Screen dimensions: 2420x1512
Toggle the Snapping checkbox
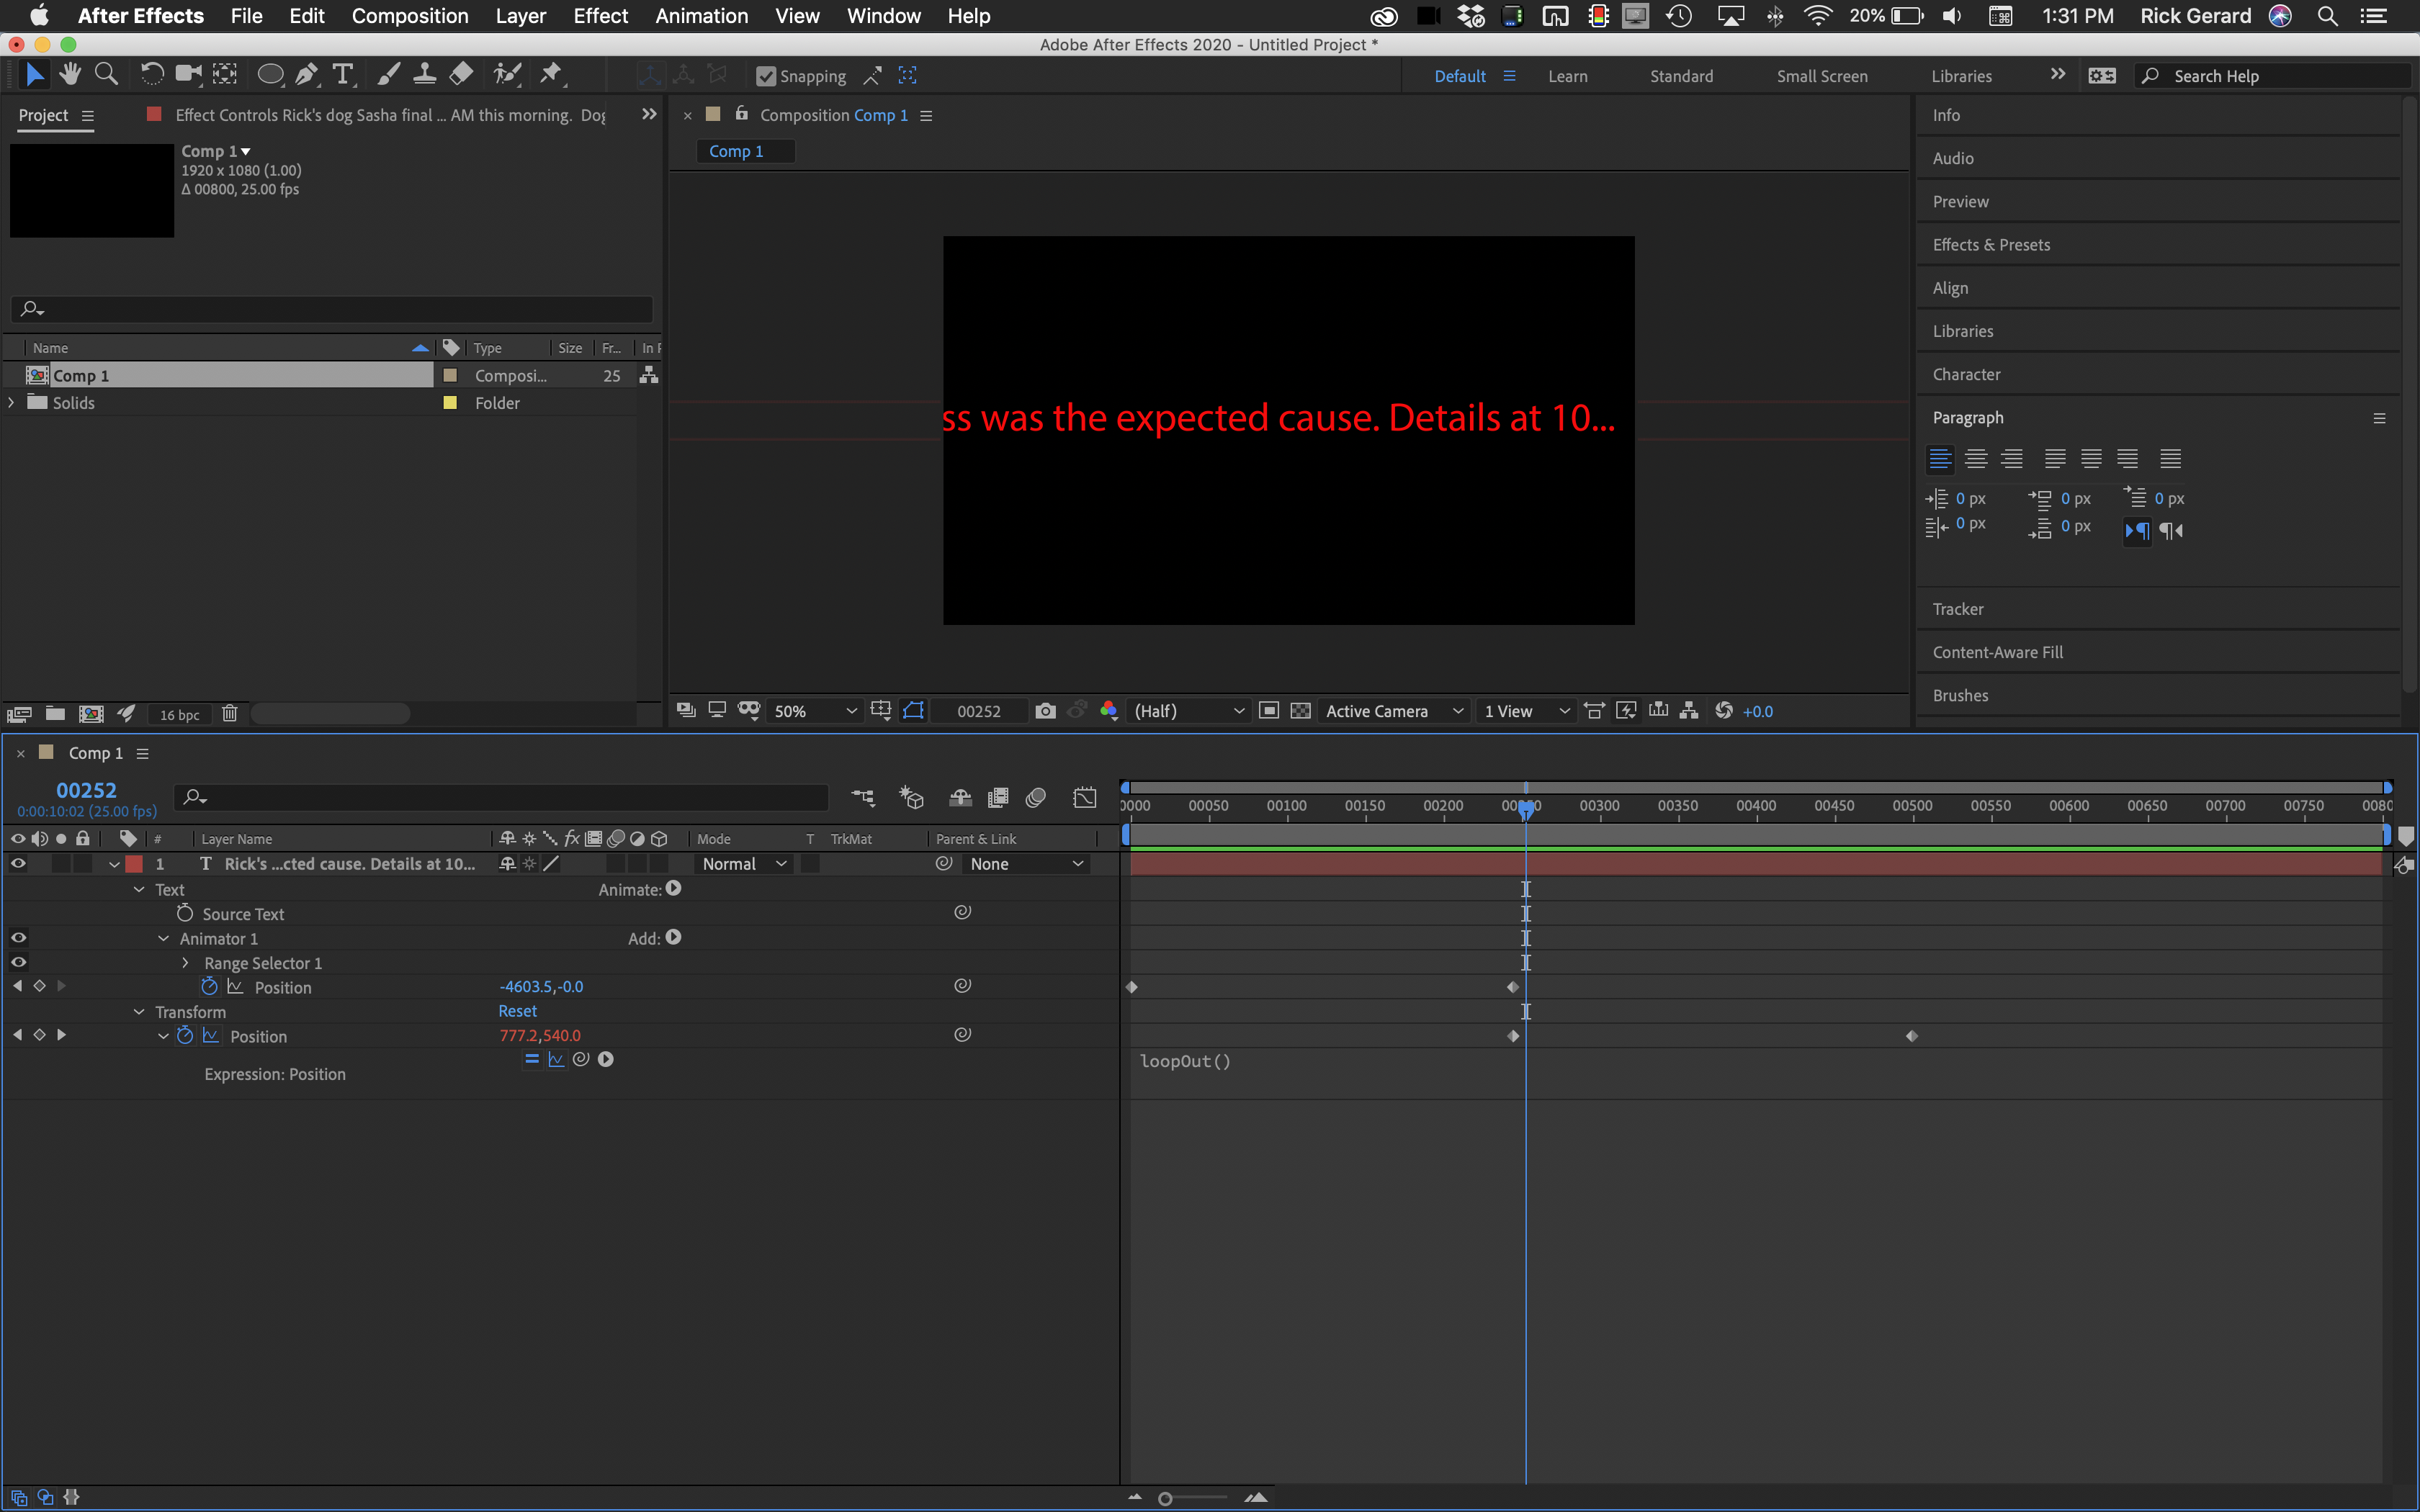(766, 76)
